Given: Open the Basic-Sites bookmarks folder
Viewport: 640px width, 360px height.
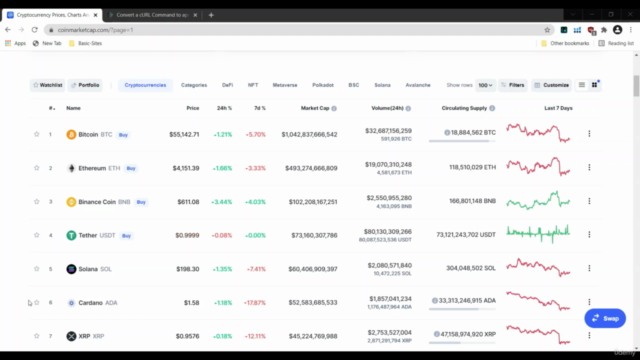Looking at the screenshot, I should (85, 43).
